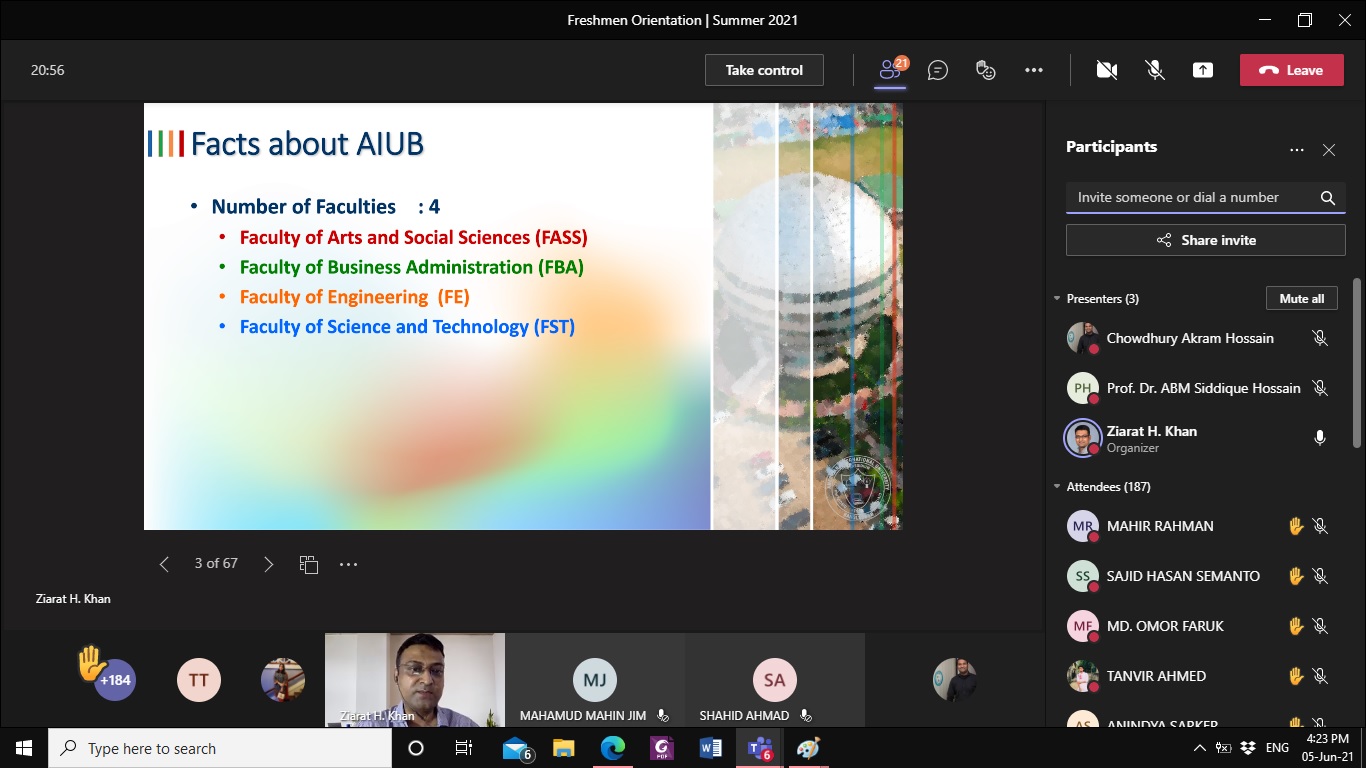The width and height of the screenshot is (1366, 768).
Task: Open Microsoft Teams in the taskbar
Action: [x=759, y=748]
